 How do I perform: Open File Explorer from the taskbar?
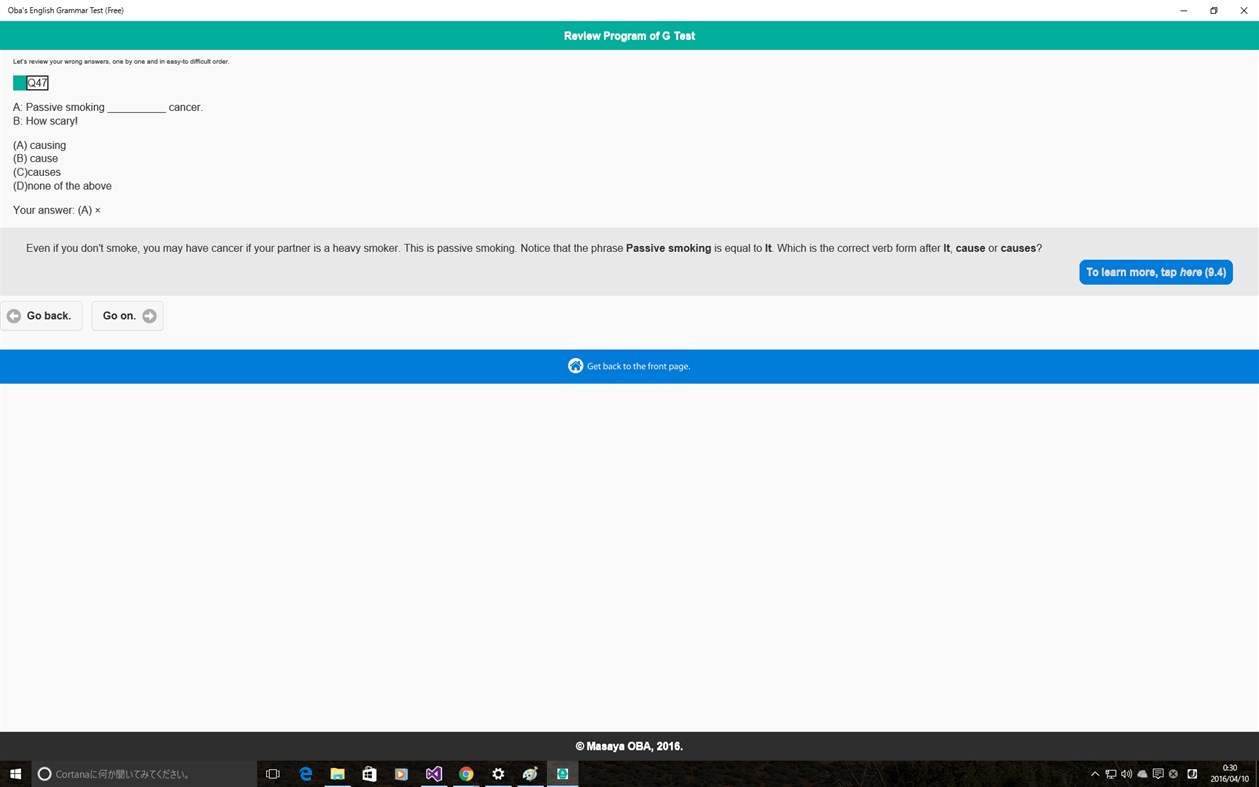[x=338, y=773]
